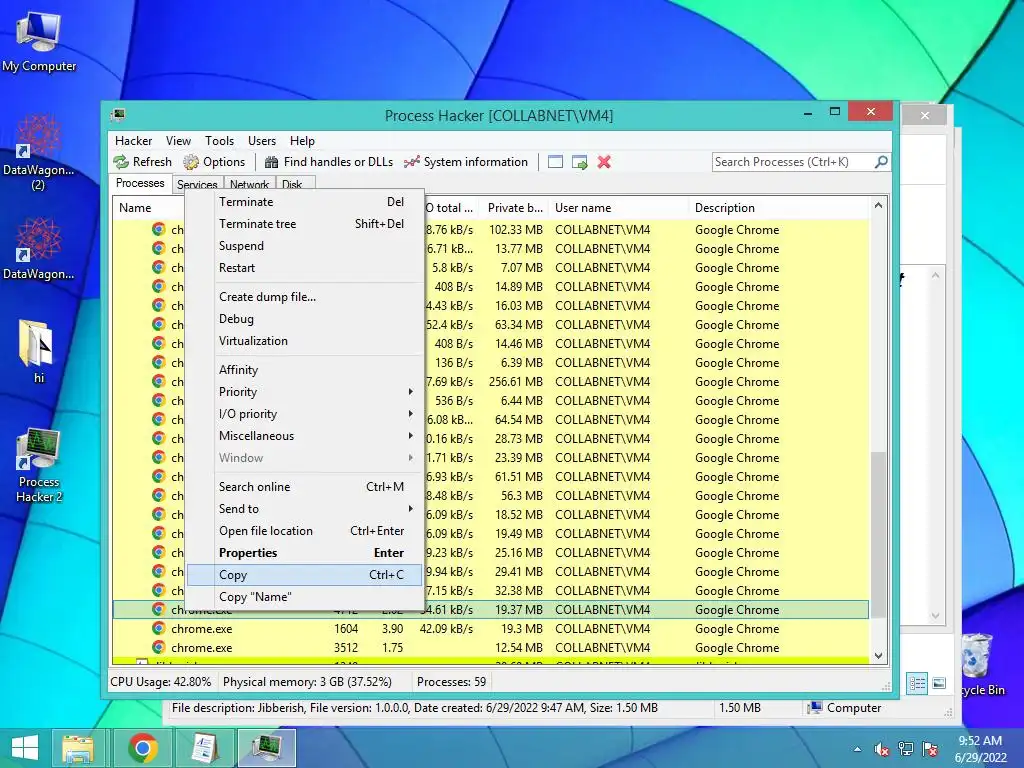Click Chrome icon of process 1604 row
The width and height of the screenshot is (1024, 768).
pos(159,628)
